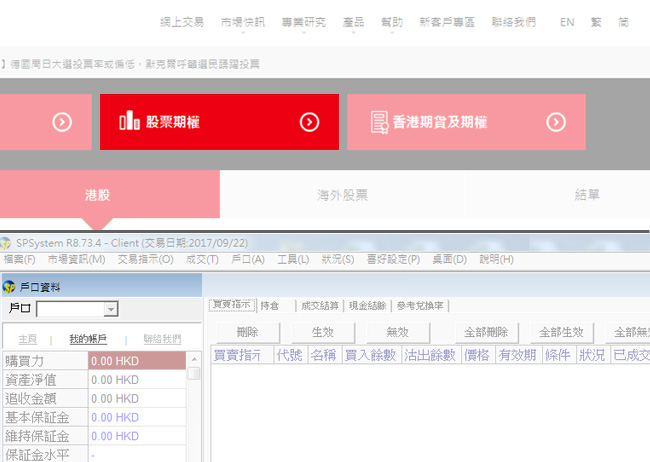Open the 網上交易 navigation link
The width and height of the screenshot is (650, 462).
pos(182,22)
